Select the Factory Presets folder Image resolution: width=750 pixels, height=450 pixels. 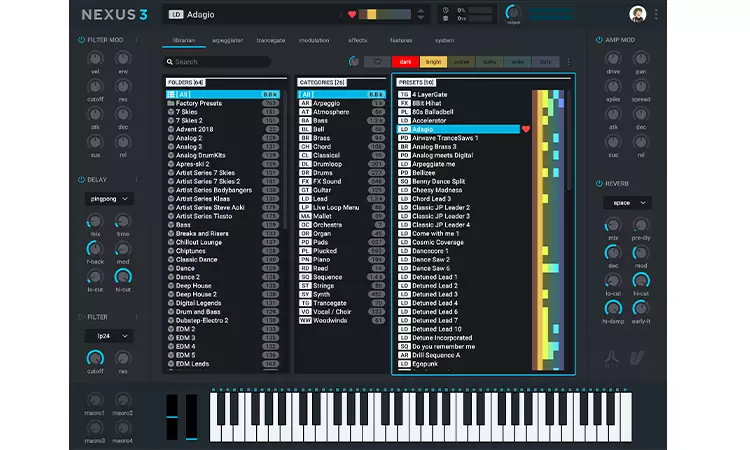pyautogui.click(x=223, y=103)
